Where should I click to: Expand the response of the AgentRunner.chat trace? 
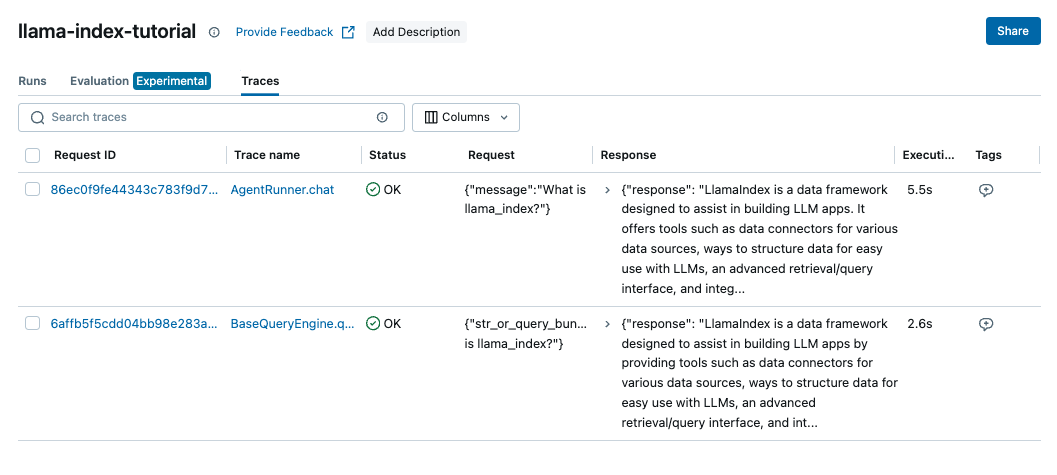pos(608,189)
